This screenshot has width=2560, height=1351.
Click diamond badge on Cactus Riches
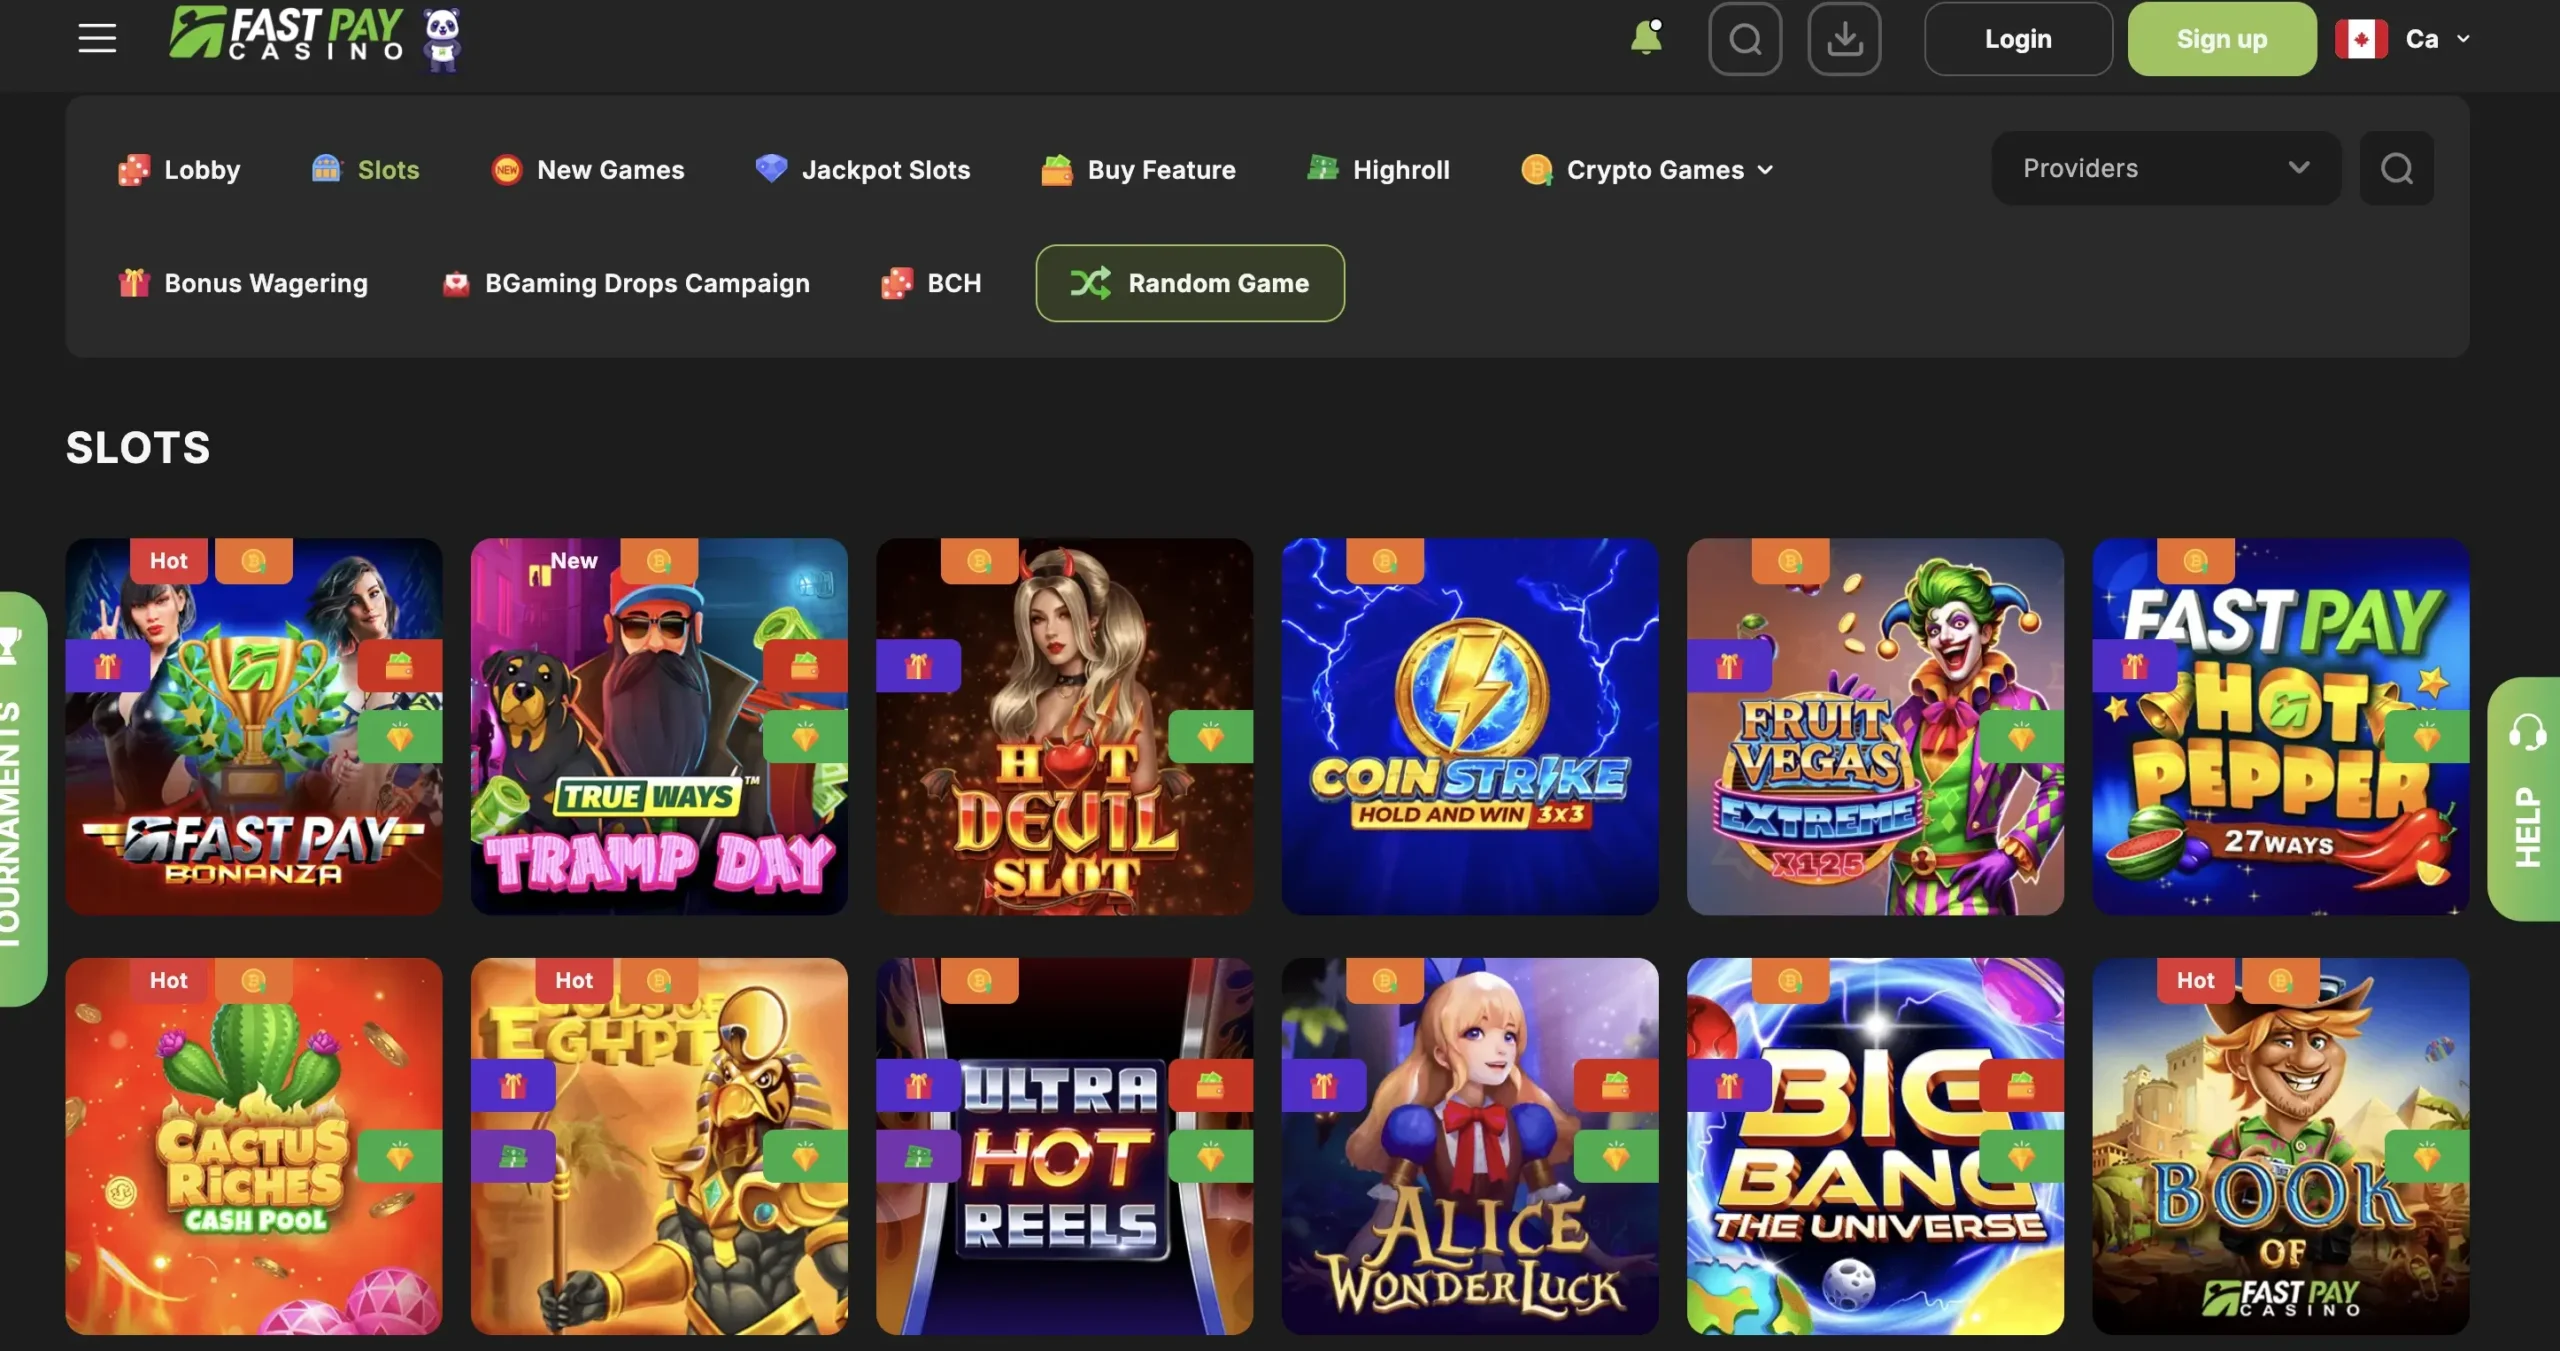tap(400, 1157)
